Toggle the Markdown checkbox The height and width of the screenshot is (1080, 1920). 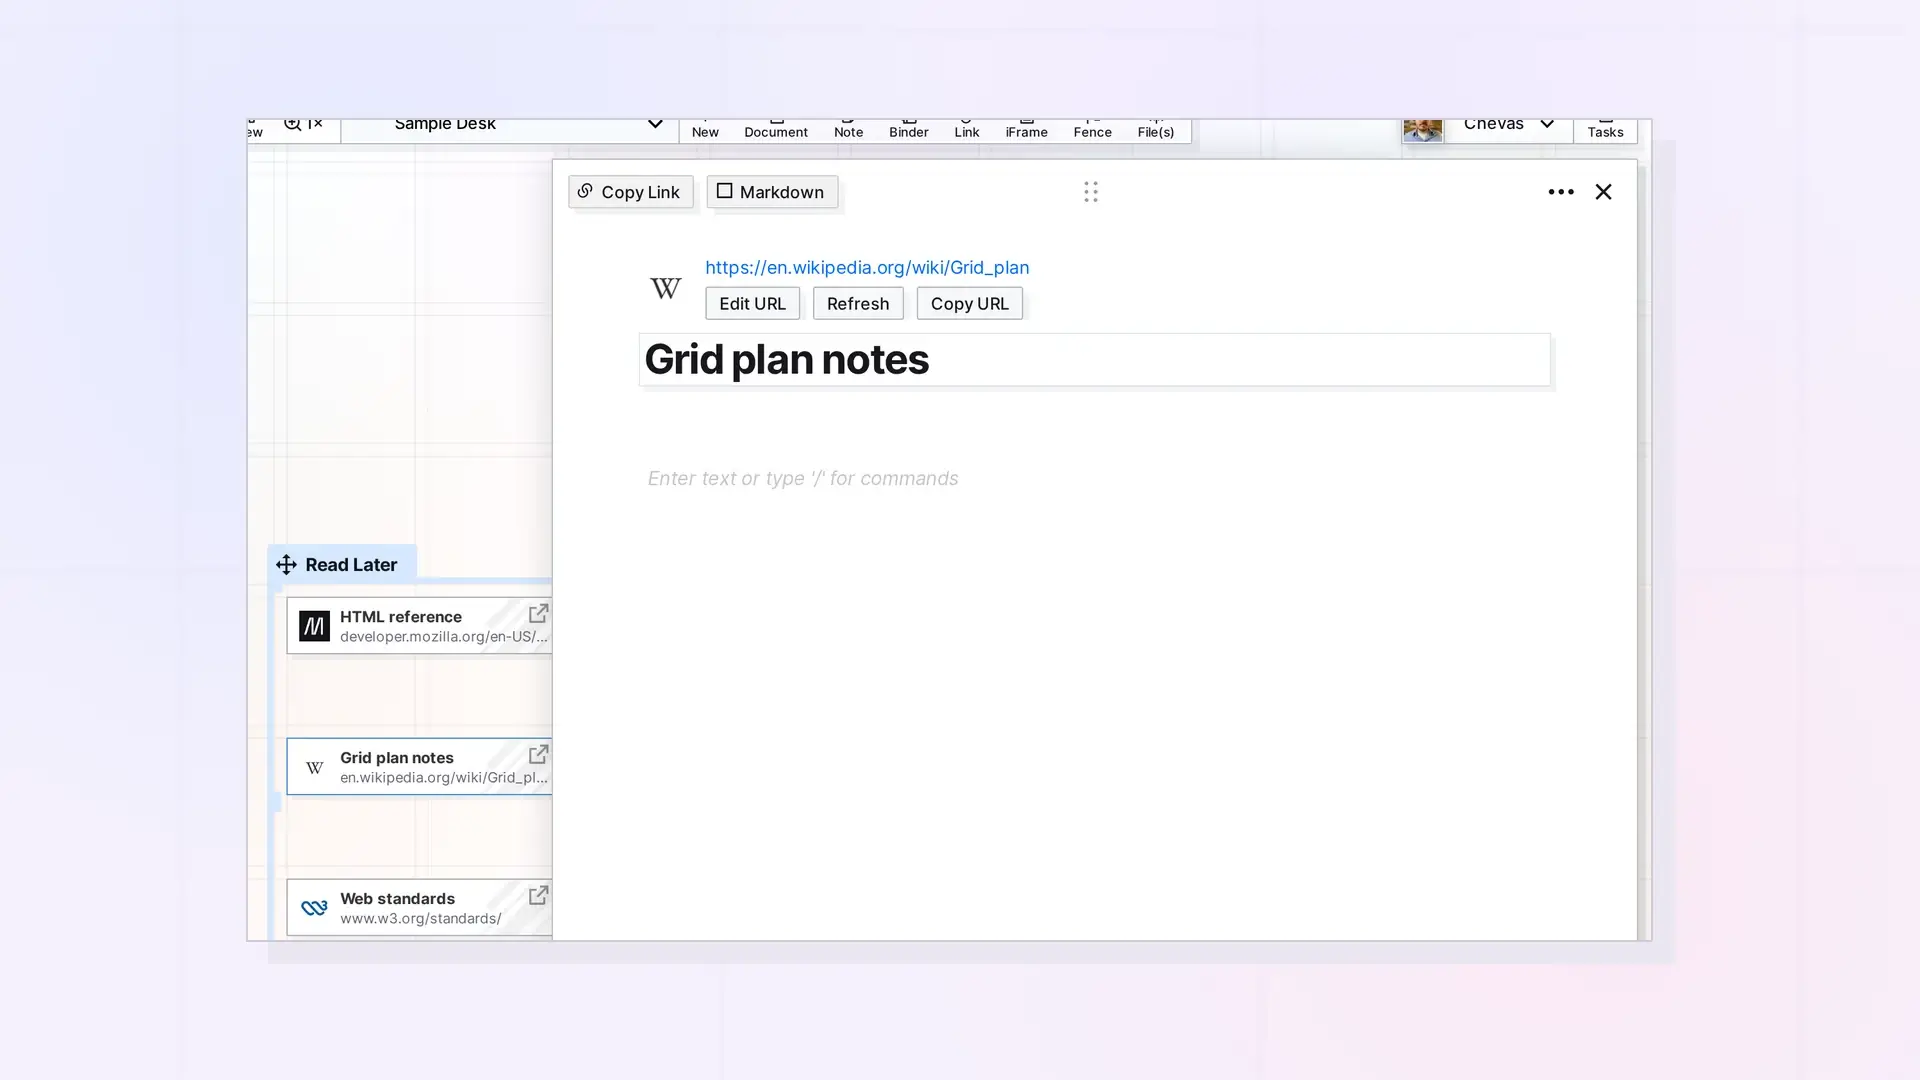coord(724,191)
